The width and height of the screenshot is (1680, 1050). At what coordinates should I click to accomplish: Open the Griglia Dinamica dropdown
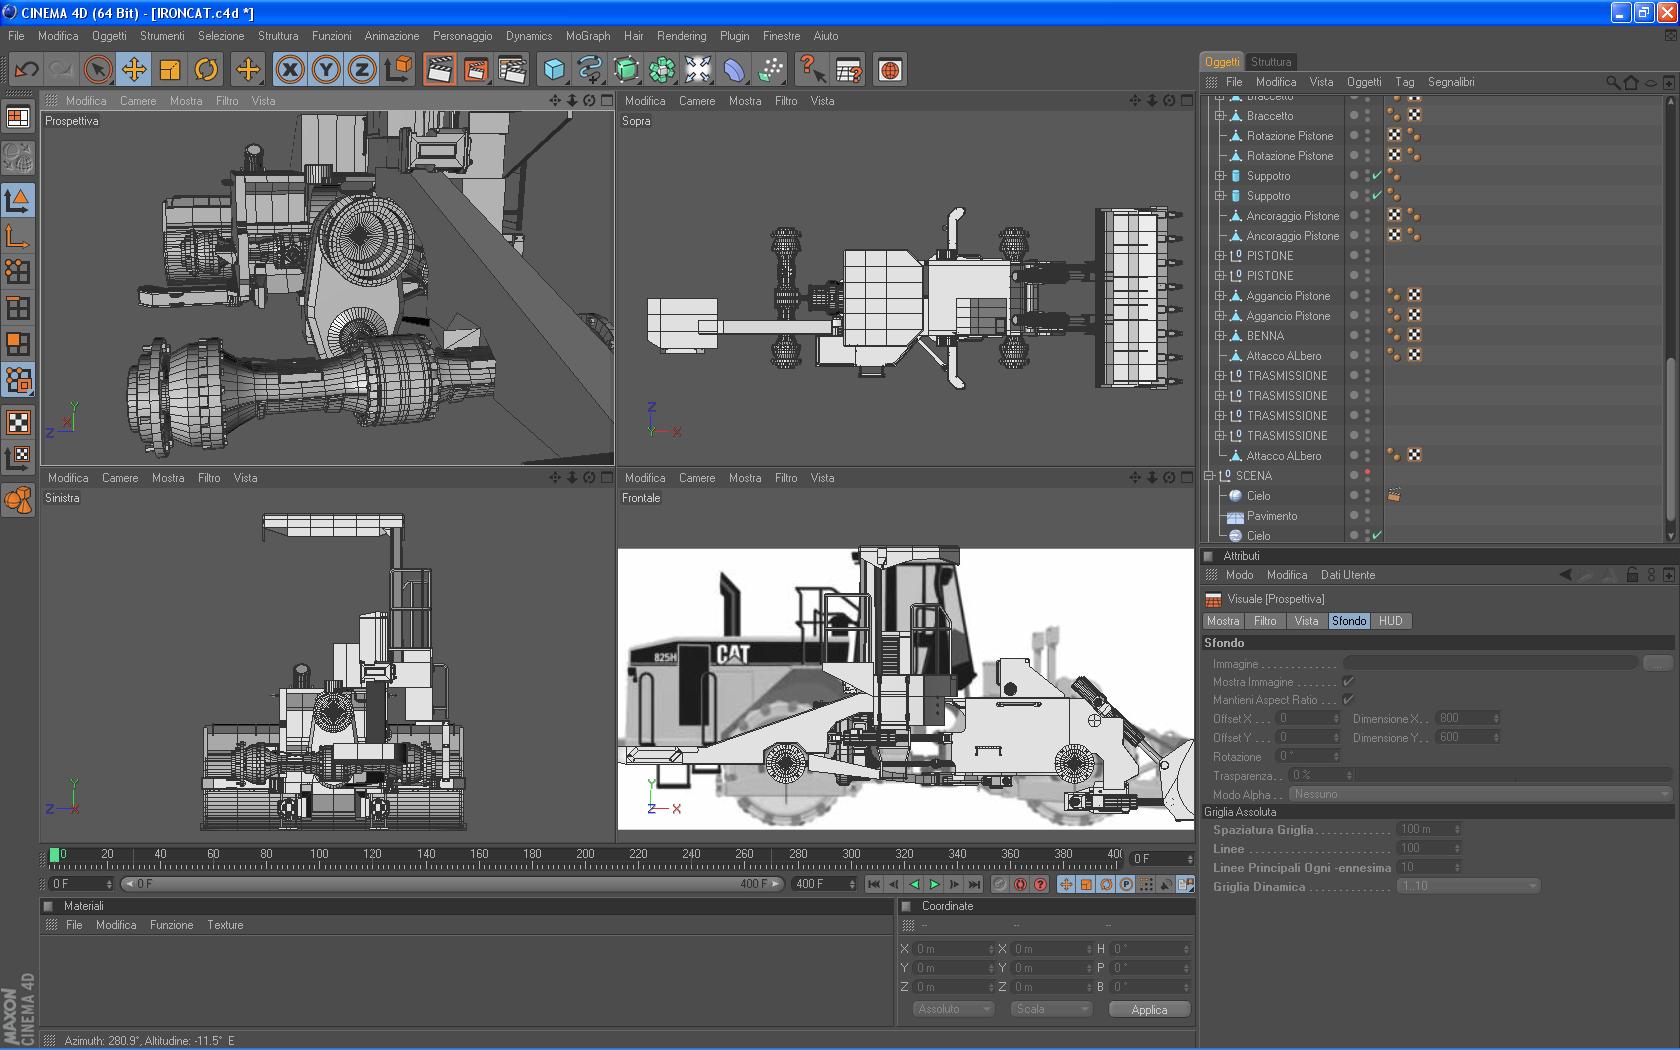click(x=1467, y=886)
